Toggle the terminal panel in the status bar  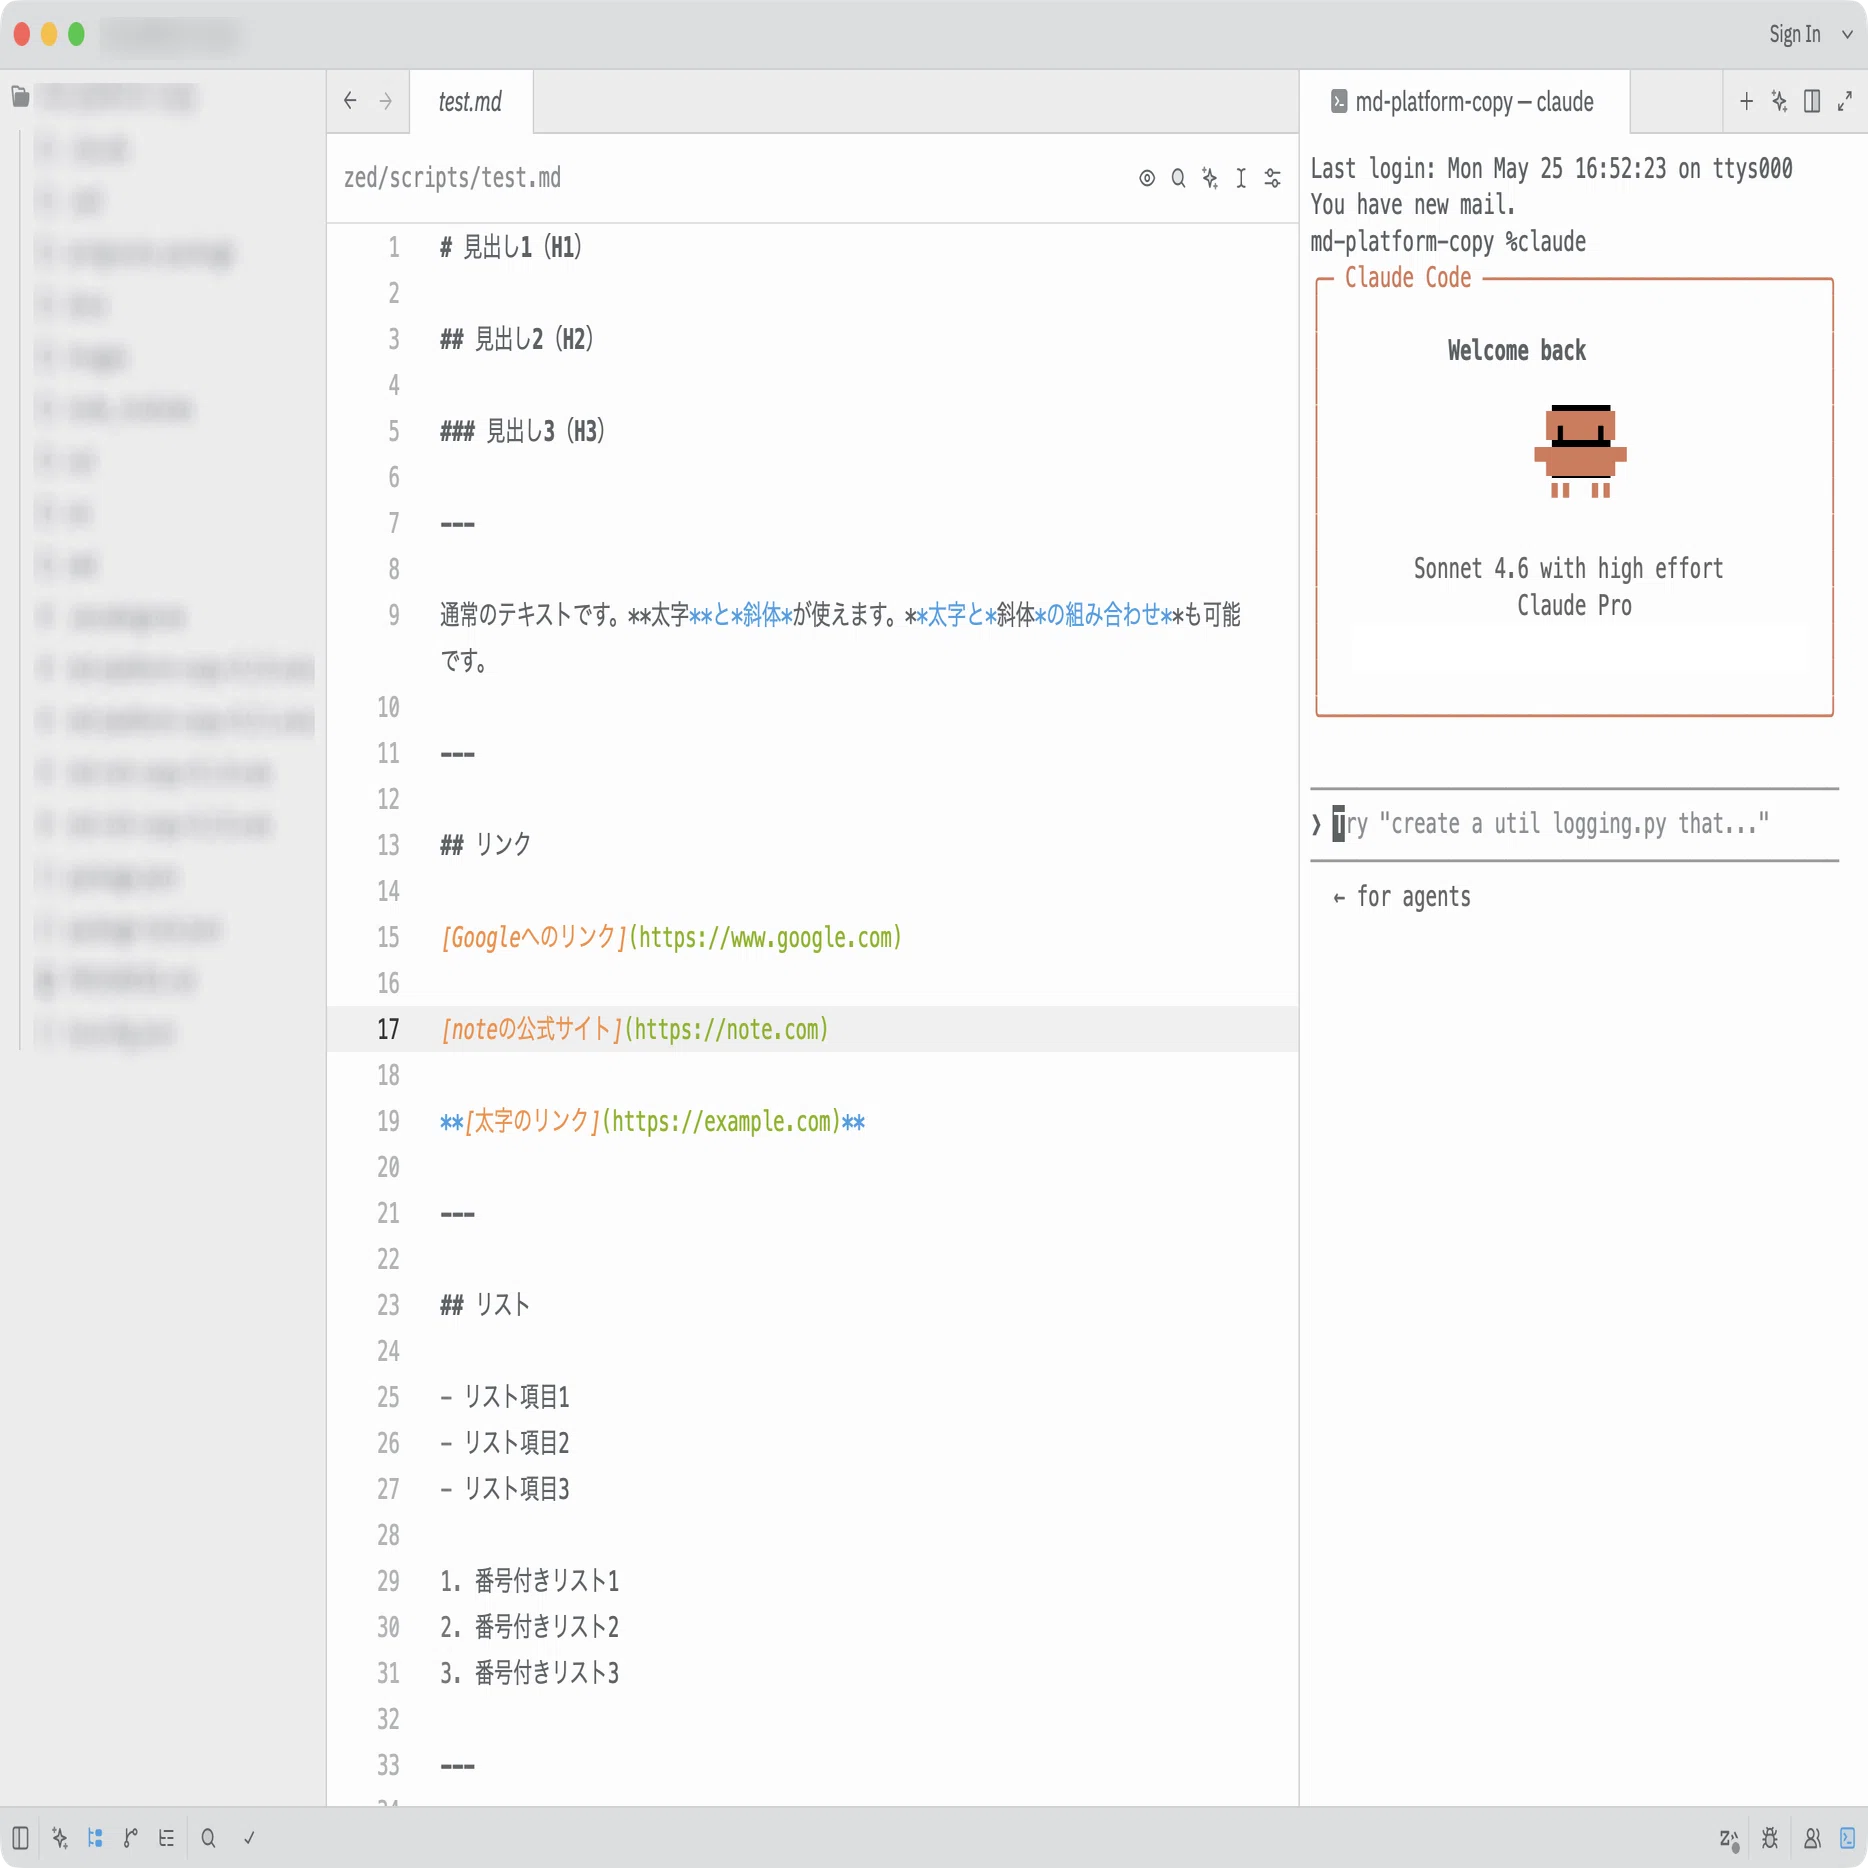pyautogui.click(x=1848, y=1838)
